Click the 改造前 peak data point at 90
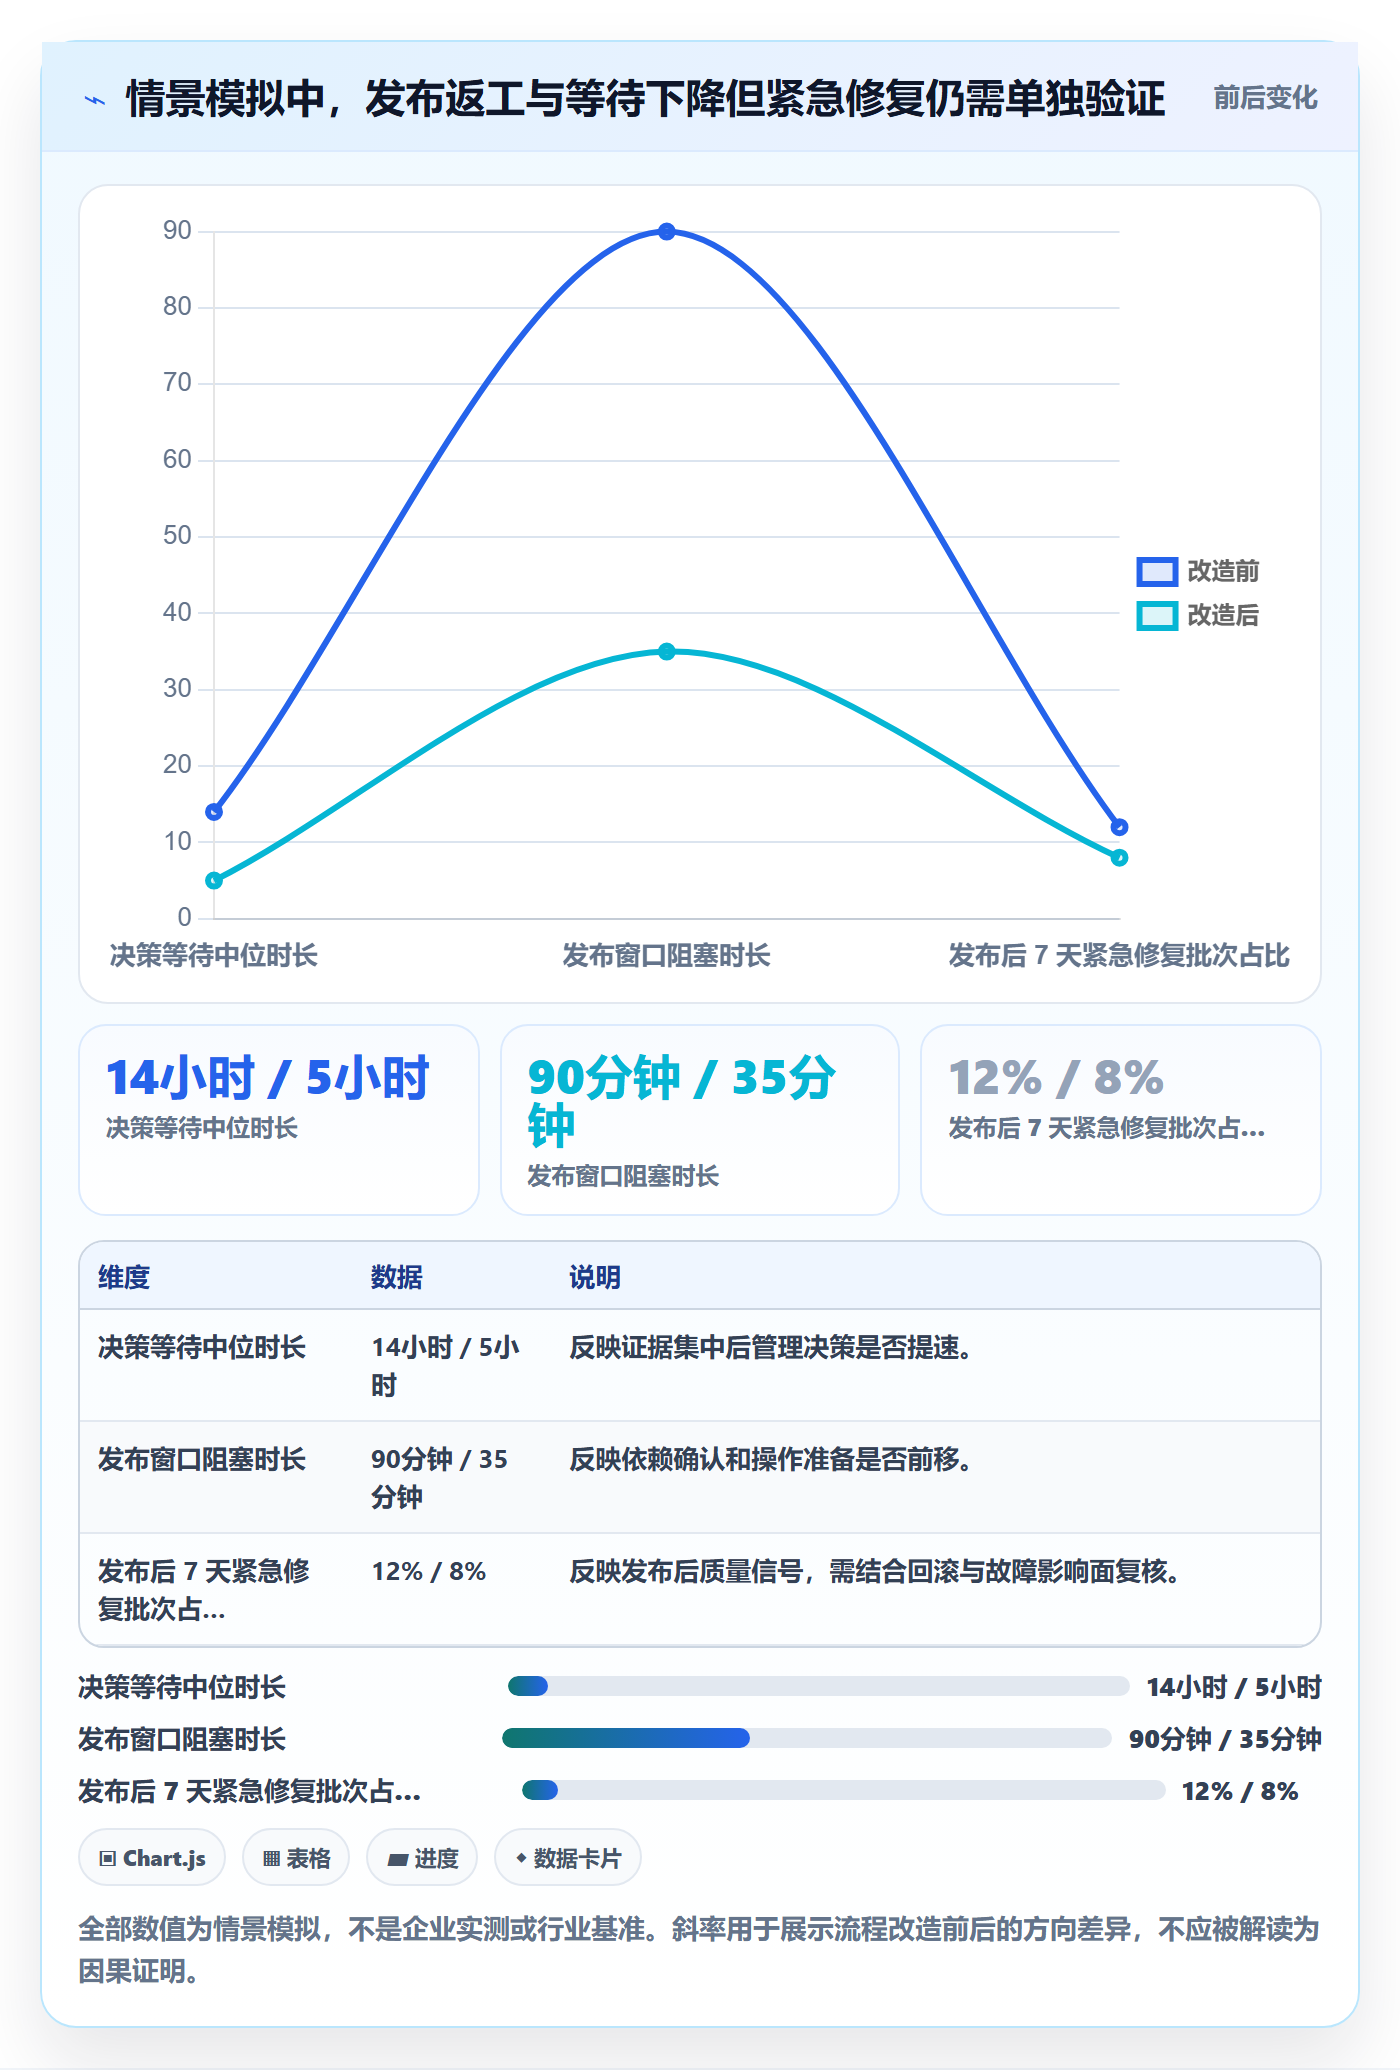 (667, 232)
